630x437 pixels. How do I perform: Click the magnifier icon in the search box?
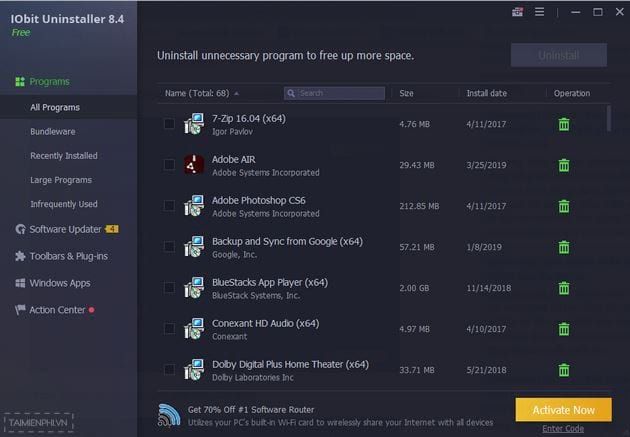pyautogui.click(x=291, y=93)
